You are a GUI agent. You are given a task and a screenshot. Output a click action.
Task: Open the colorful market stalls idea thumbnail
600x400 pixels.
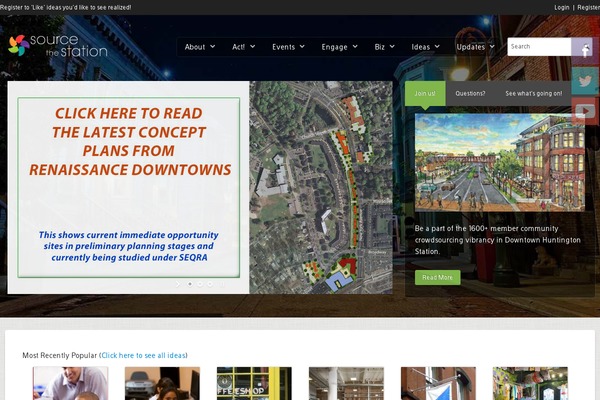(x=530, y=383)
